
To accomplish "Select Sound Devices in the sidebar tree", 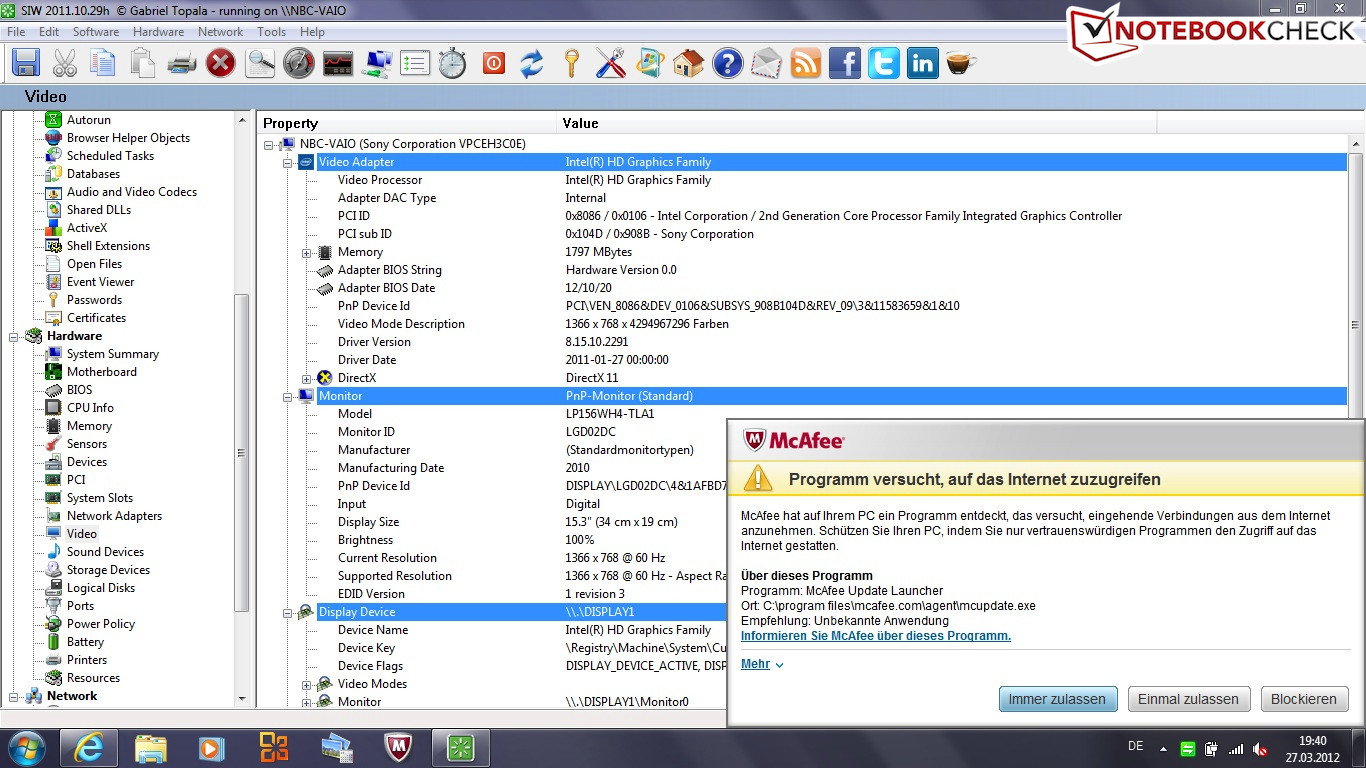I will click(x=105, y=552).
